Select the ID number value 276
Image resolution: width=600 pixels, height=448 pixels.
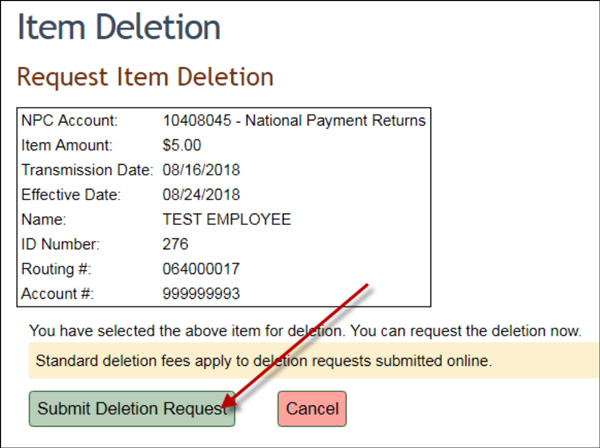pos(175,243)
